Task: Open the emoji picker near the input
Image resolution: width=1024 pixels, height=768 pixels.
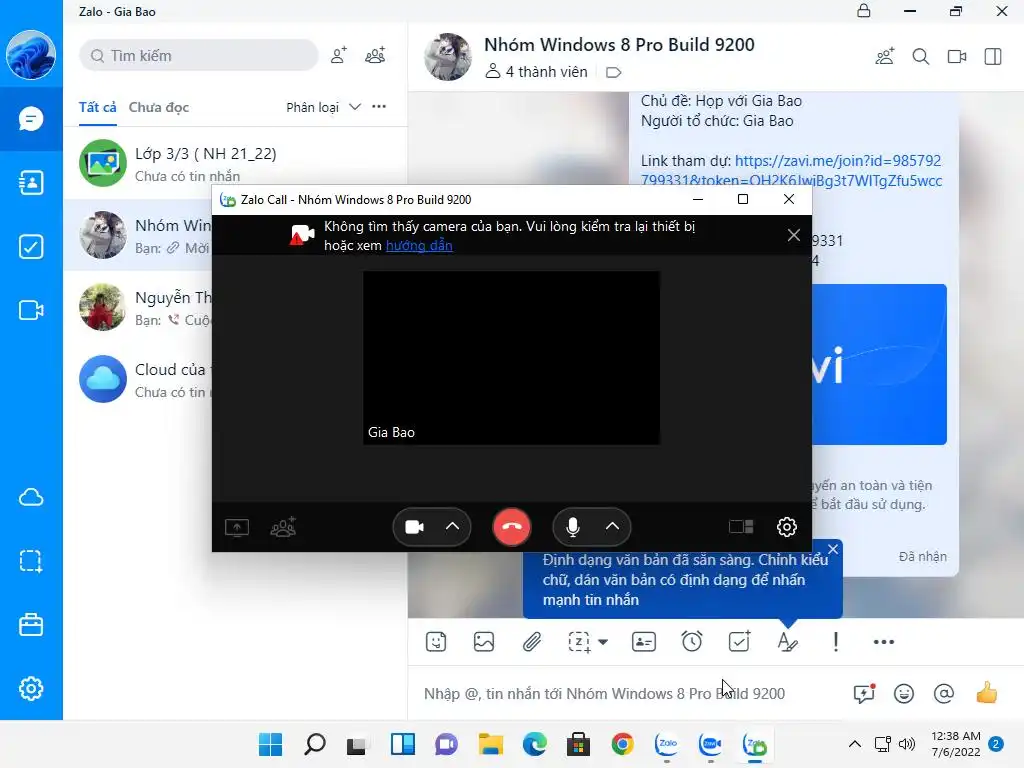Action: click(x=904, y=694)
